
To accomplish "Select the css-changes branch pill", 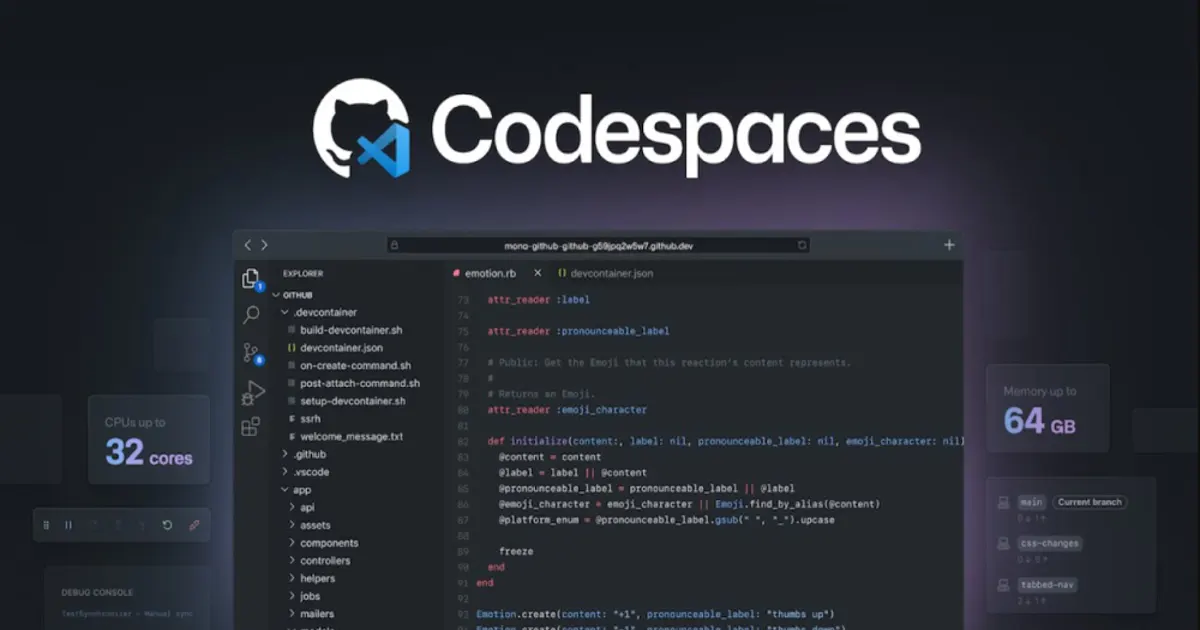I will [x=1051, y=543].
